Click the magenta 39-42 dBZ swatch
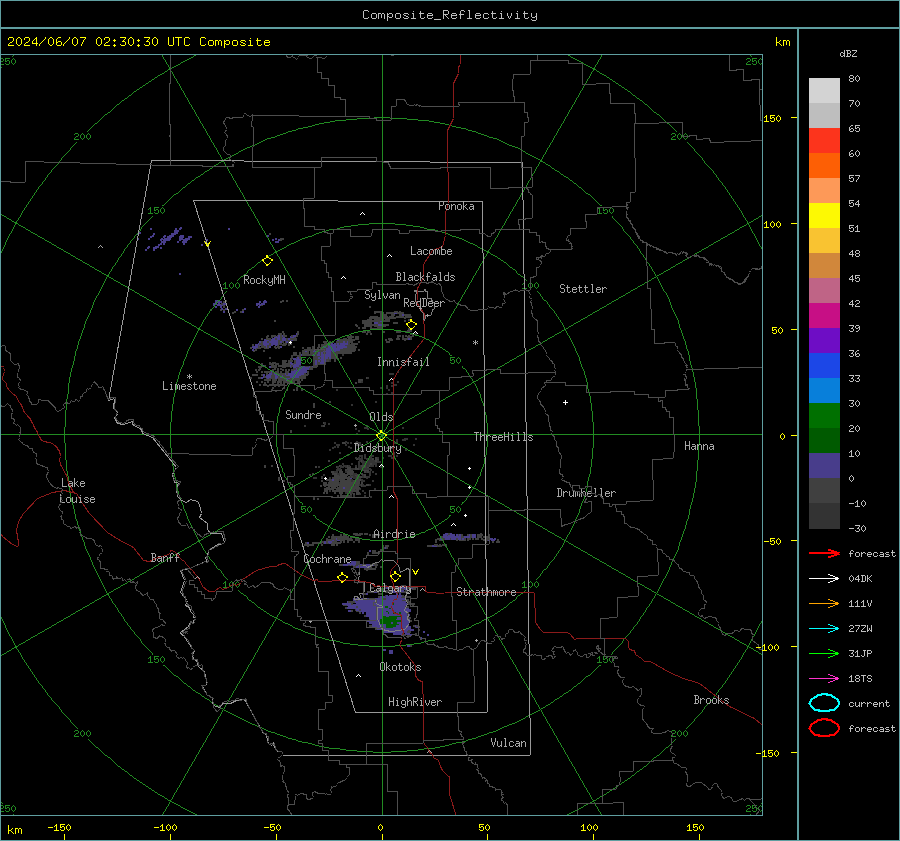The width and height of the screenshot is (900, 841). click(x=824, y=316)
